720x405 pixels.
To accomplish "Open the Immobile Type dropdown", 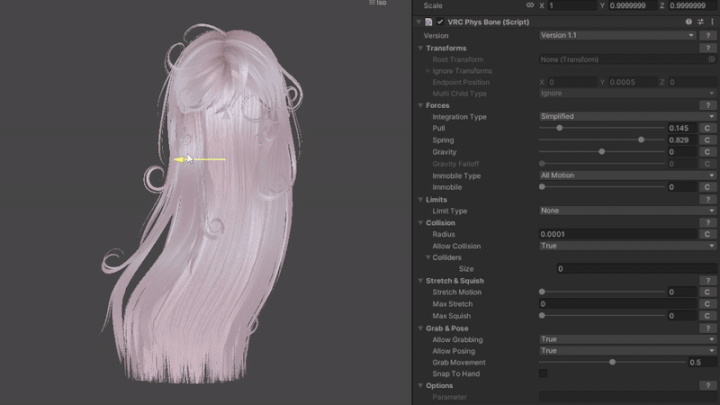I will [x=627, y=175].
